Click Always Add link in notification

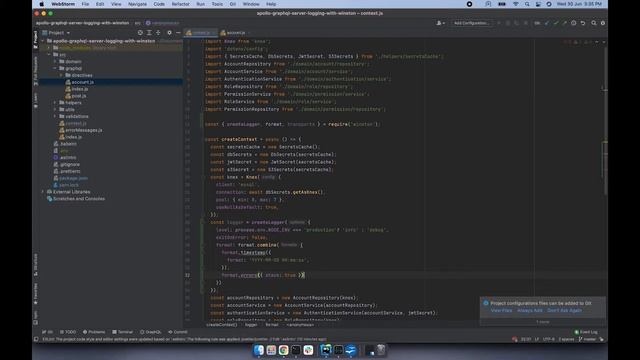point(530,311)
